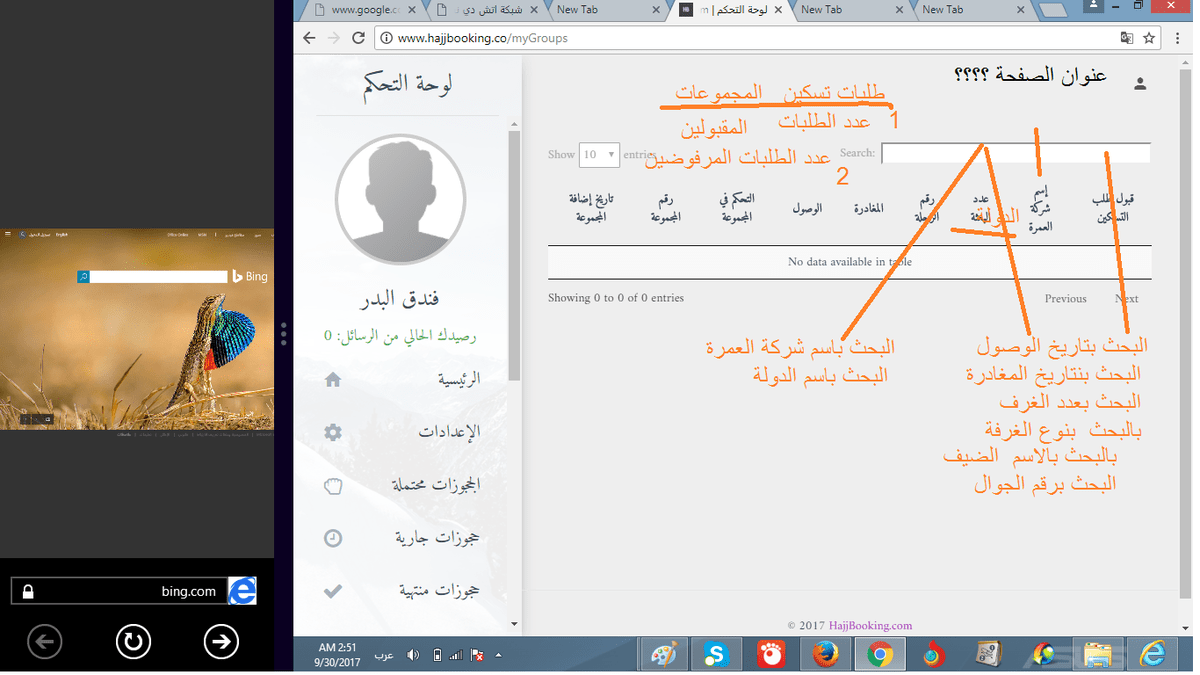The height and width of the screenshot is (675, 1200).
Task: Click the checkmark icon beside حجوزات منتهية
Action: click(x=332, y=590)
